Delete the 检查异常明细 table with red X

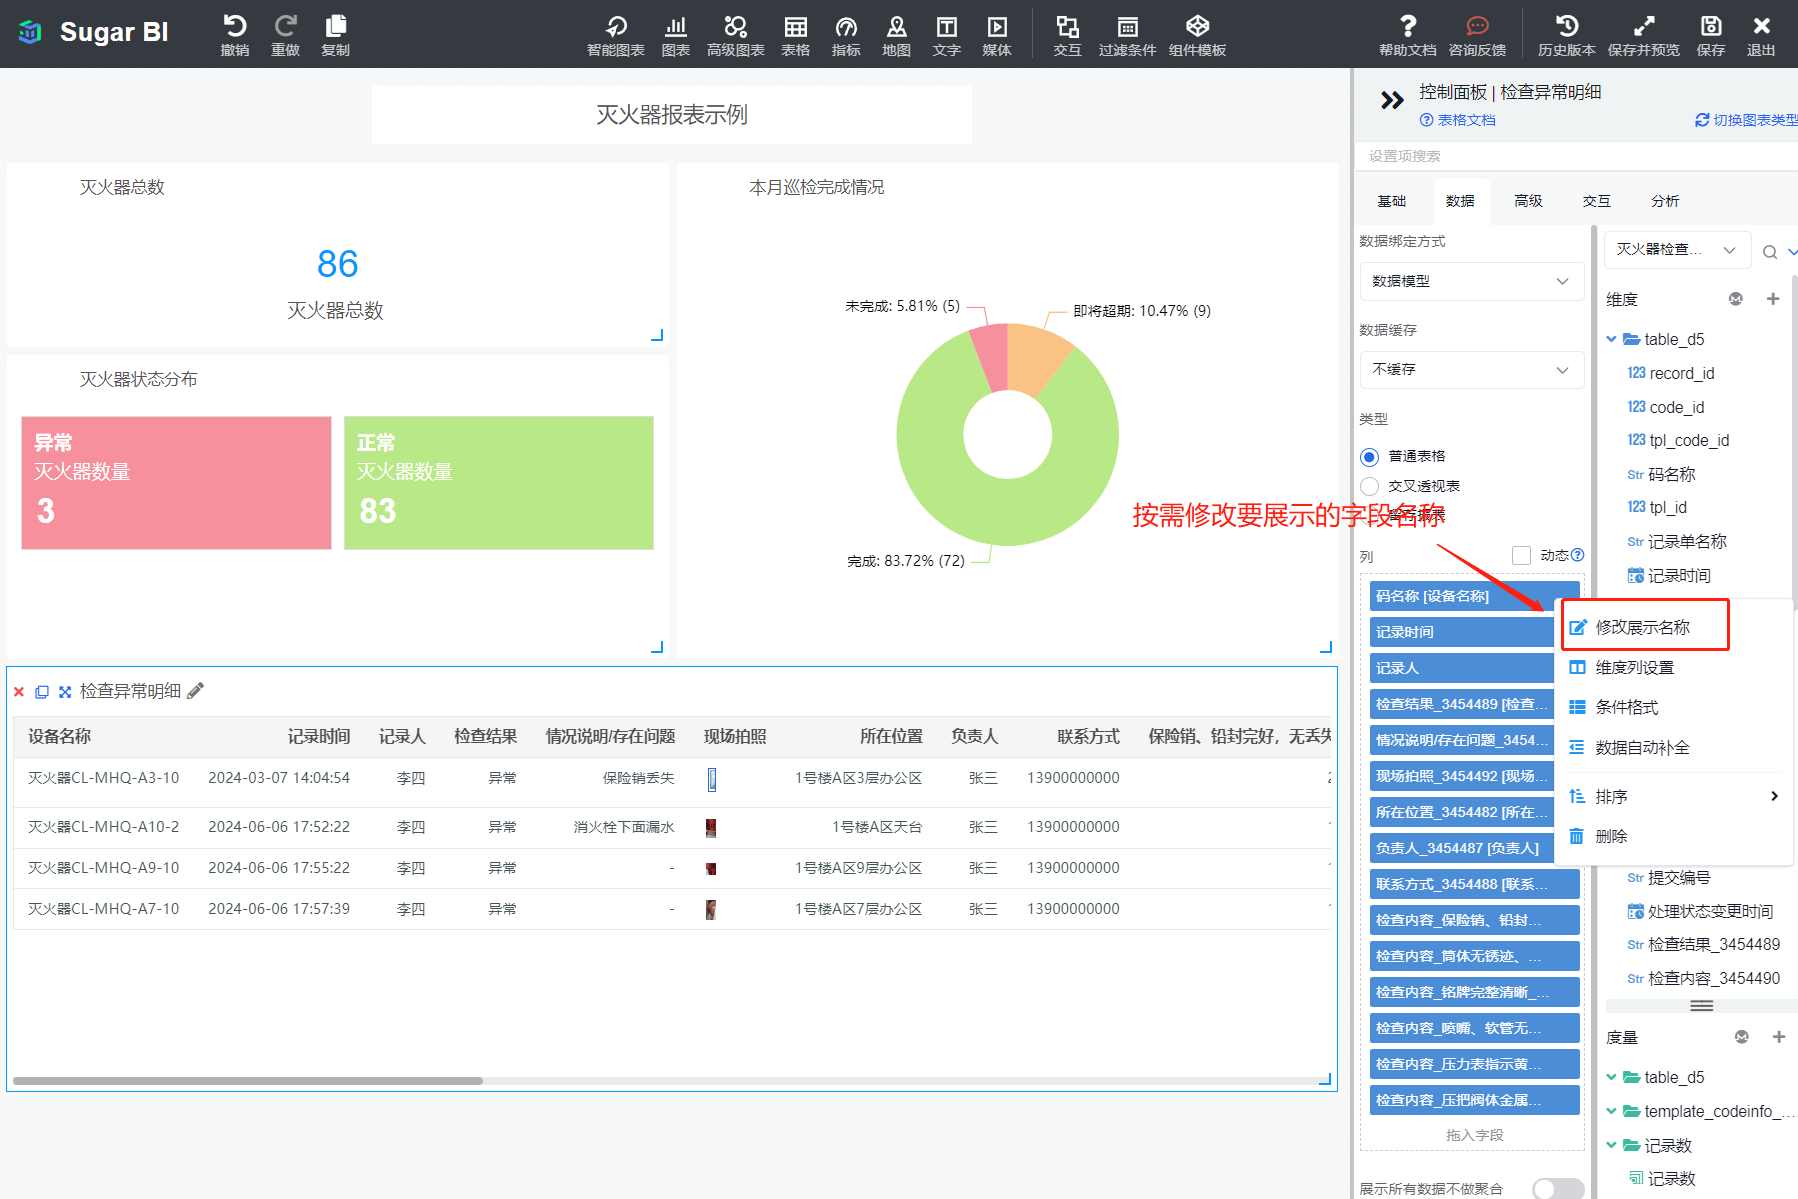tap(19, 692)
